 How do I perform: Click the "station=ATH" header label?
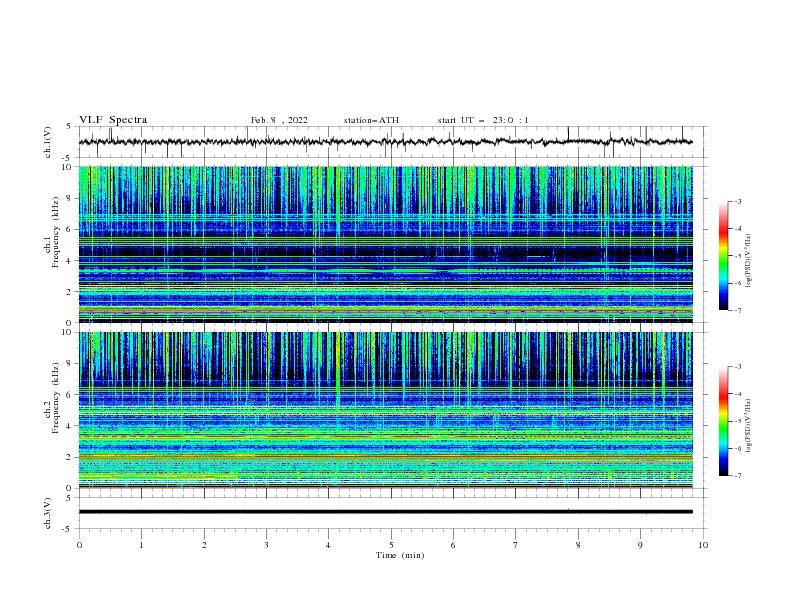[x=371, y=120]
